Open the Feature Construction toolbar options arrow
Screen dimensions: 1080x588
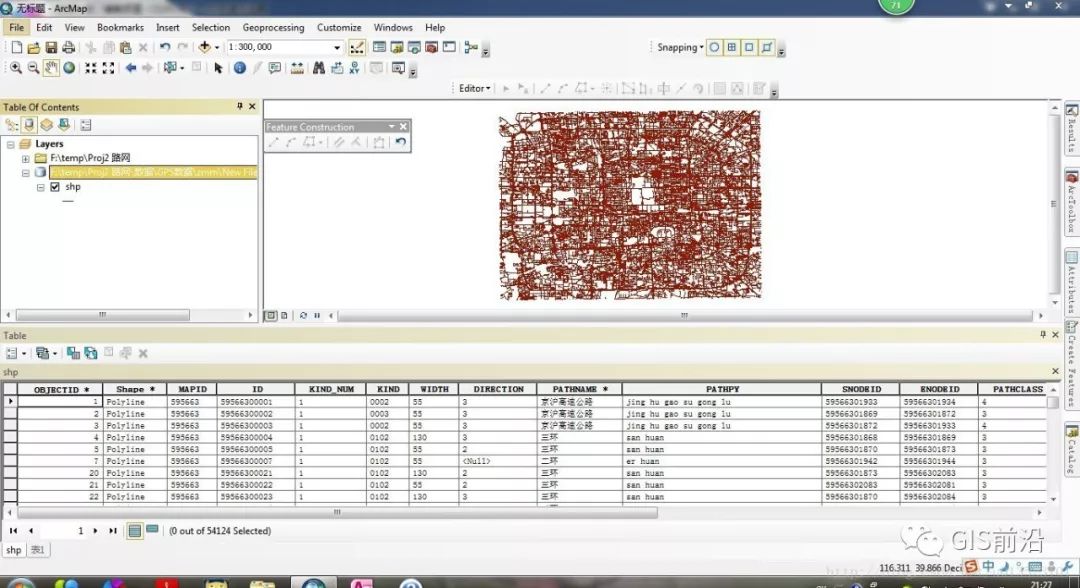coord(391,127)
